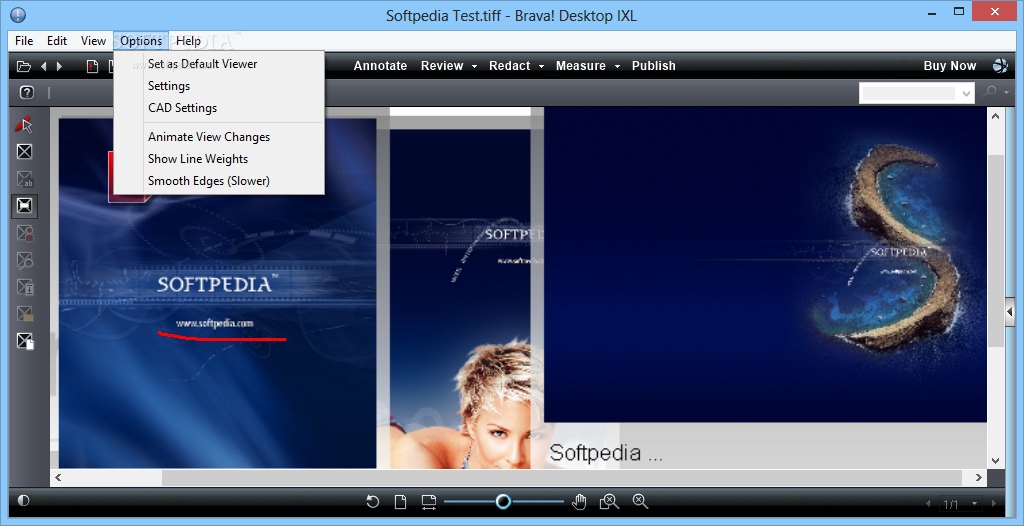Click the vertical scrollbar thumb
Screen dimensions: 1024x526
(995, 250)
